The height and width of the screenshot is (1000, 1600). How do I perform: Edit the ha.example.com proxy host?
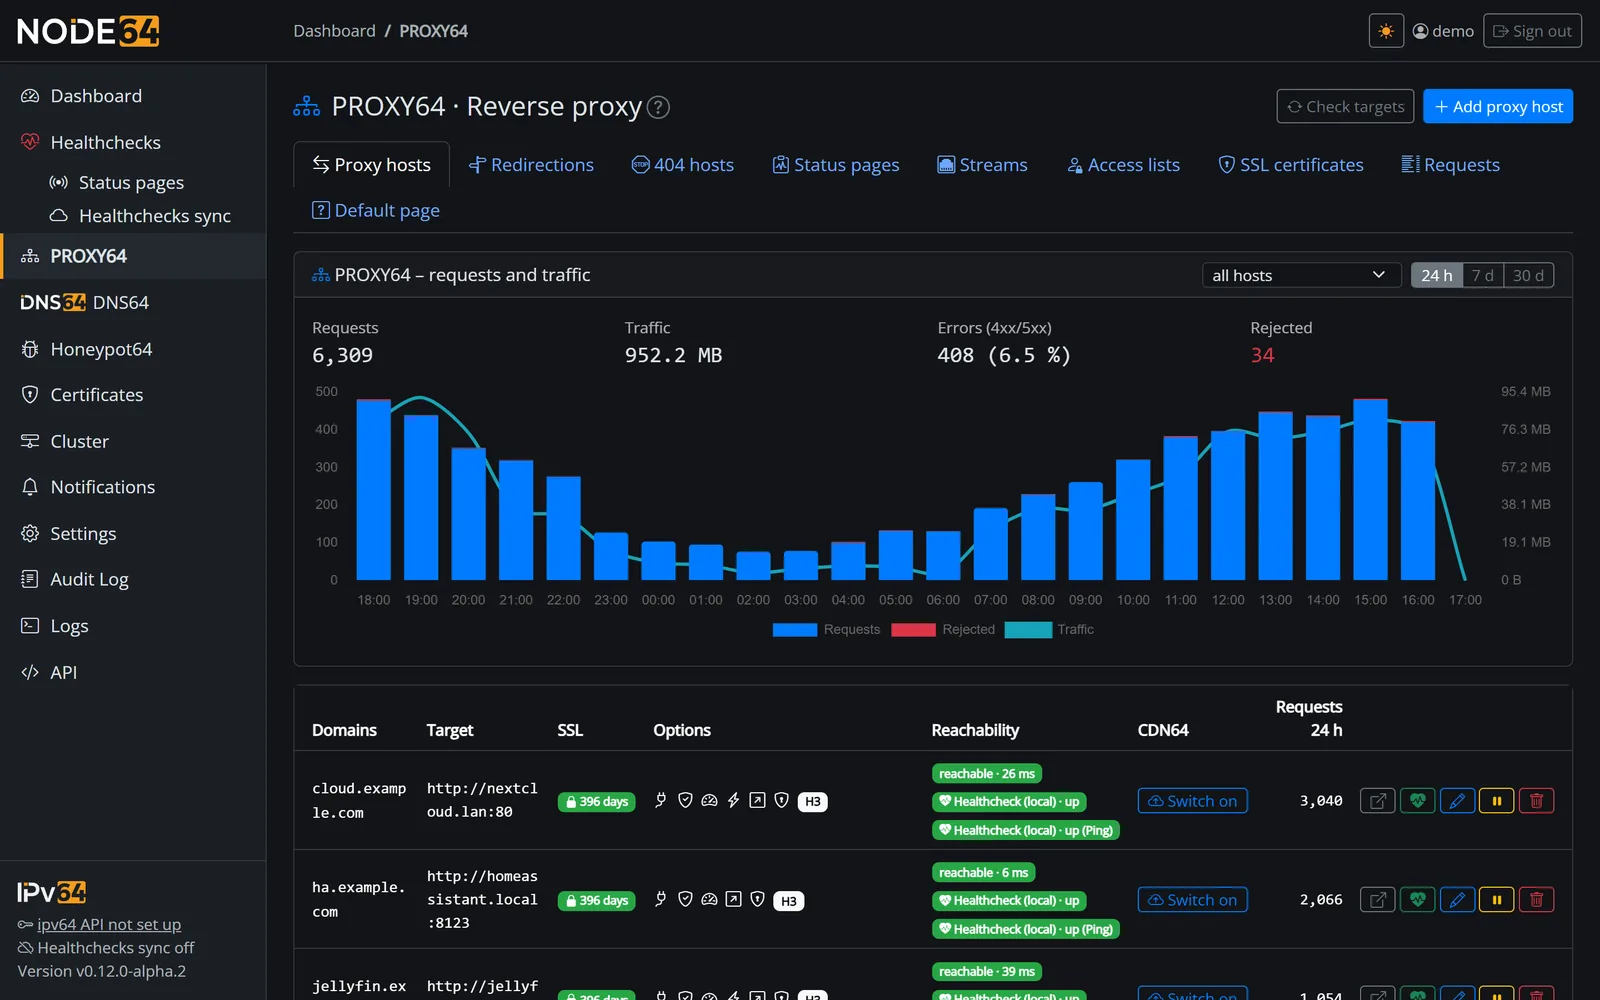[1457, 900]
